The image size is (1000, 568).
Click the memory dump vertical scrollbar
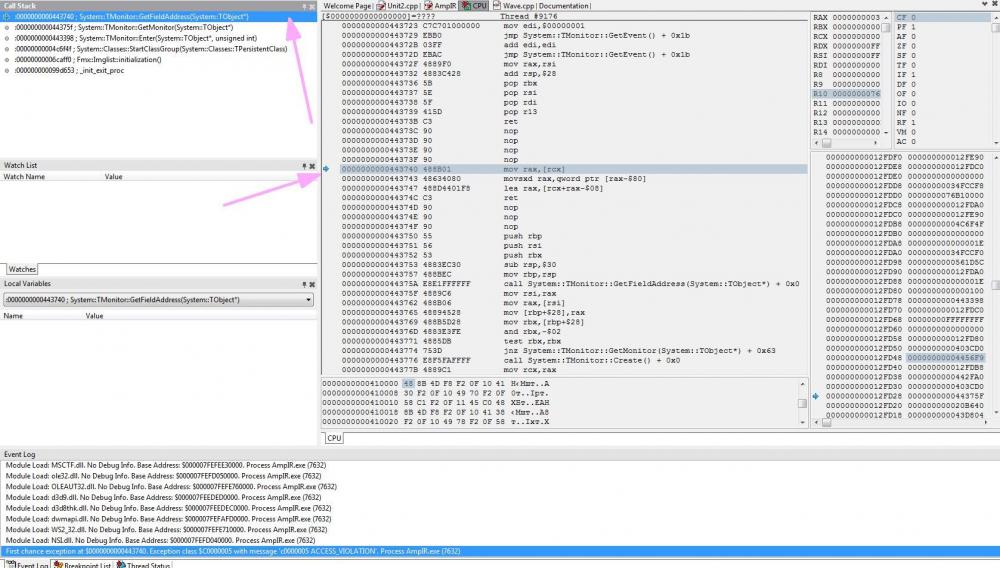click(x=802, y=403)
